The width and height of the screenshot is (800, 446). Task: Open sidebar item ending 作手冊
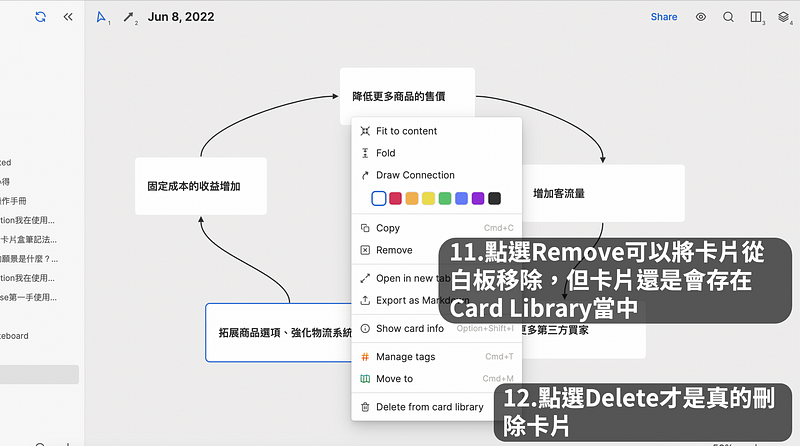[x=13, y=201]
